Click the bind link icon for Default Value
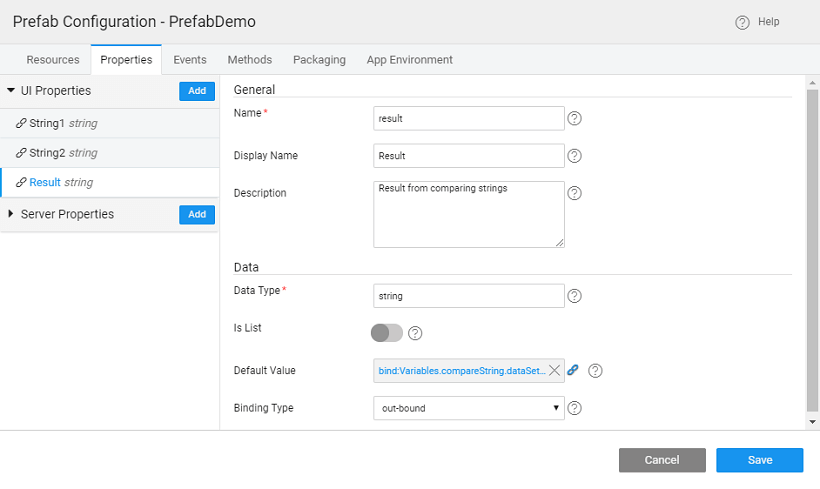This screenshot has height=489, width=820. coord(573,370)
